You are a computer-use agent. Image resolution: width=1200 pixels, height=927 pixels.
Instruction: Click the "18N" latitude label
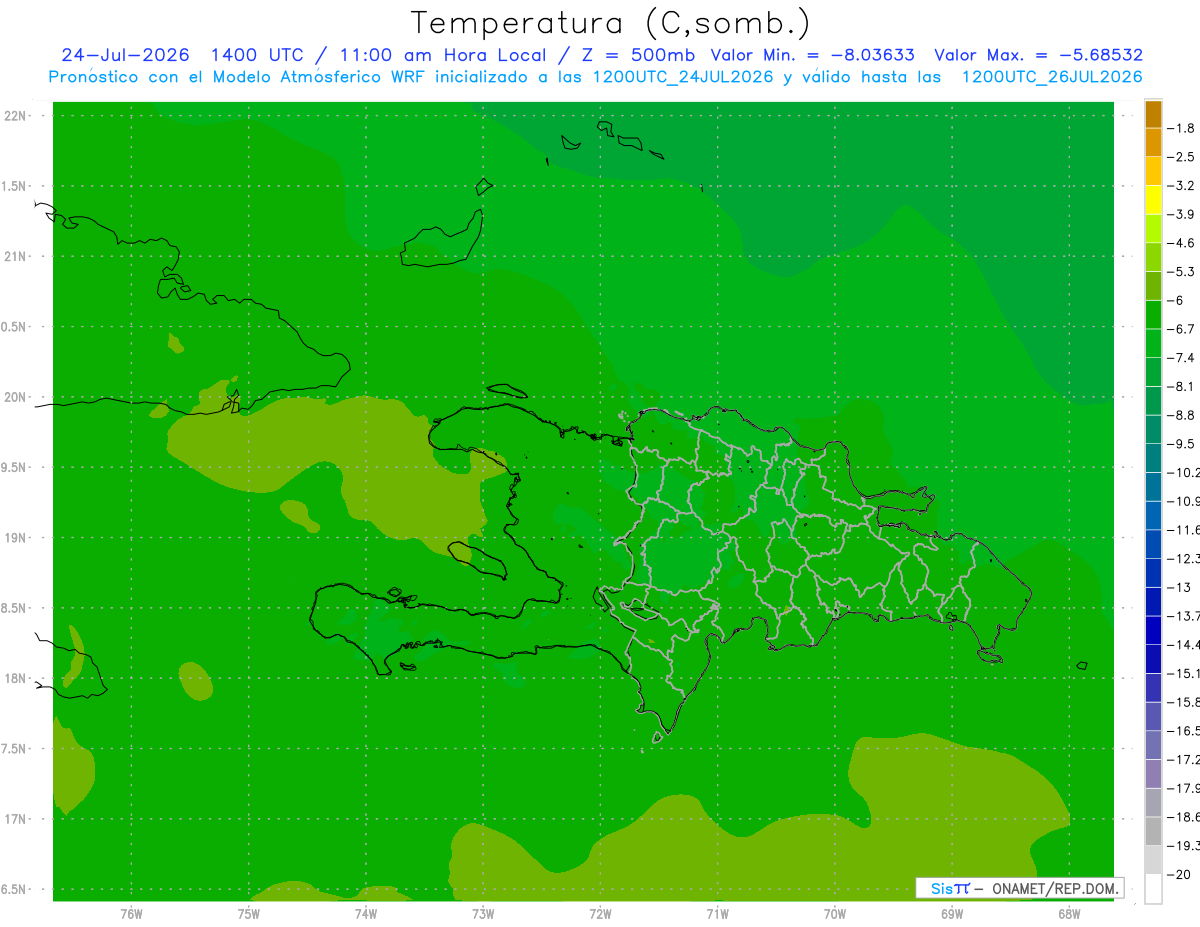pyautogui.click(x=15, y=678)
